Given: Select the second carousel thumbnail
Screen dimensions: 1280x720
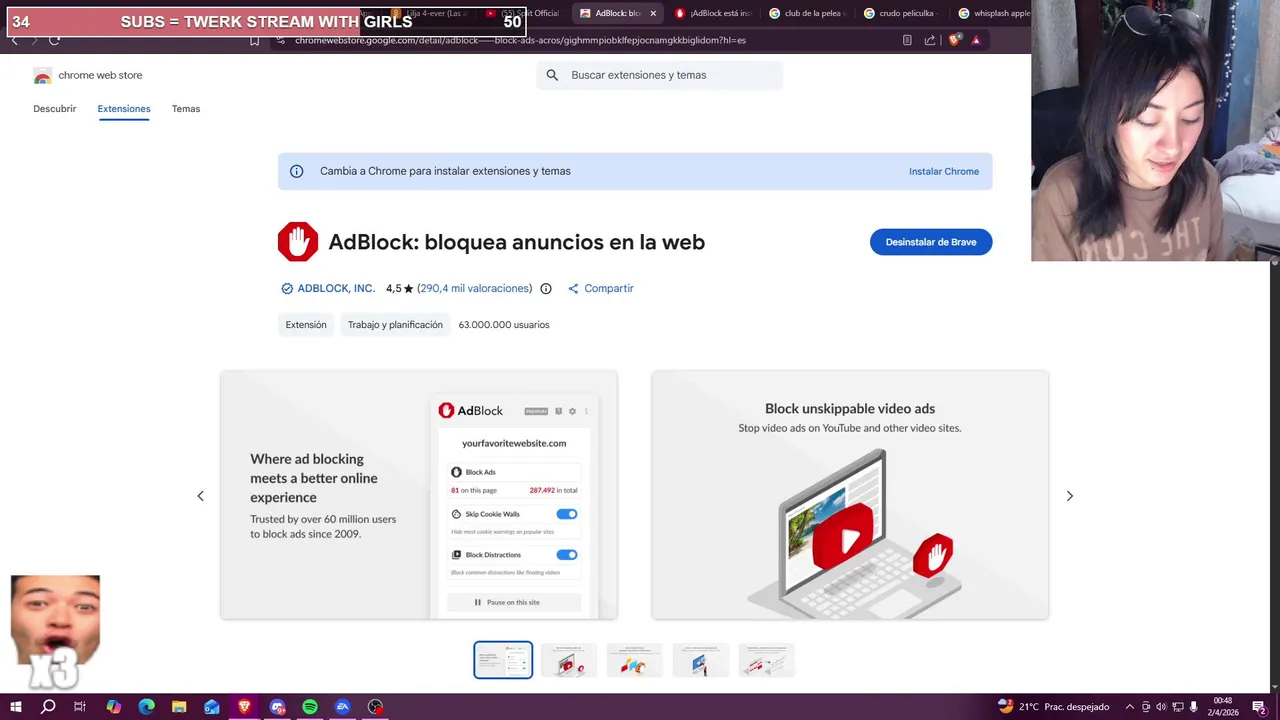Looking at the screenshot, I should point(569,660).
